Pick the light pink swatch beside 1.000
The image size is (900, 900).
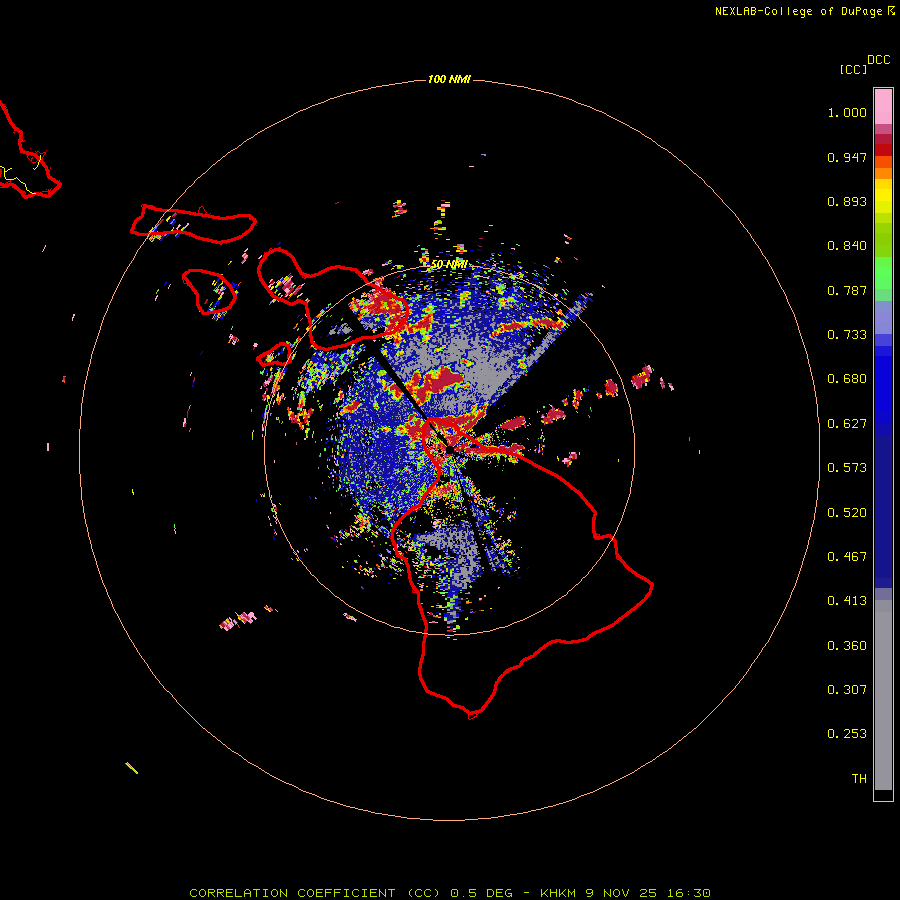point(883,107)
